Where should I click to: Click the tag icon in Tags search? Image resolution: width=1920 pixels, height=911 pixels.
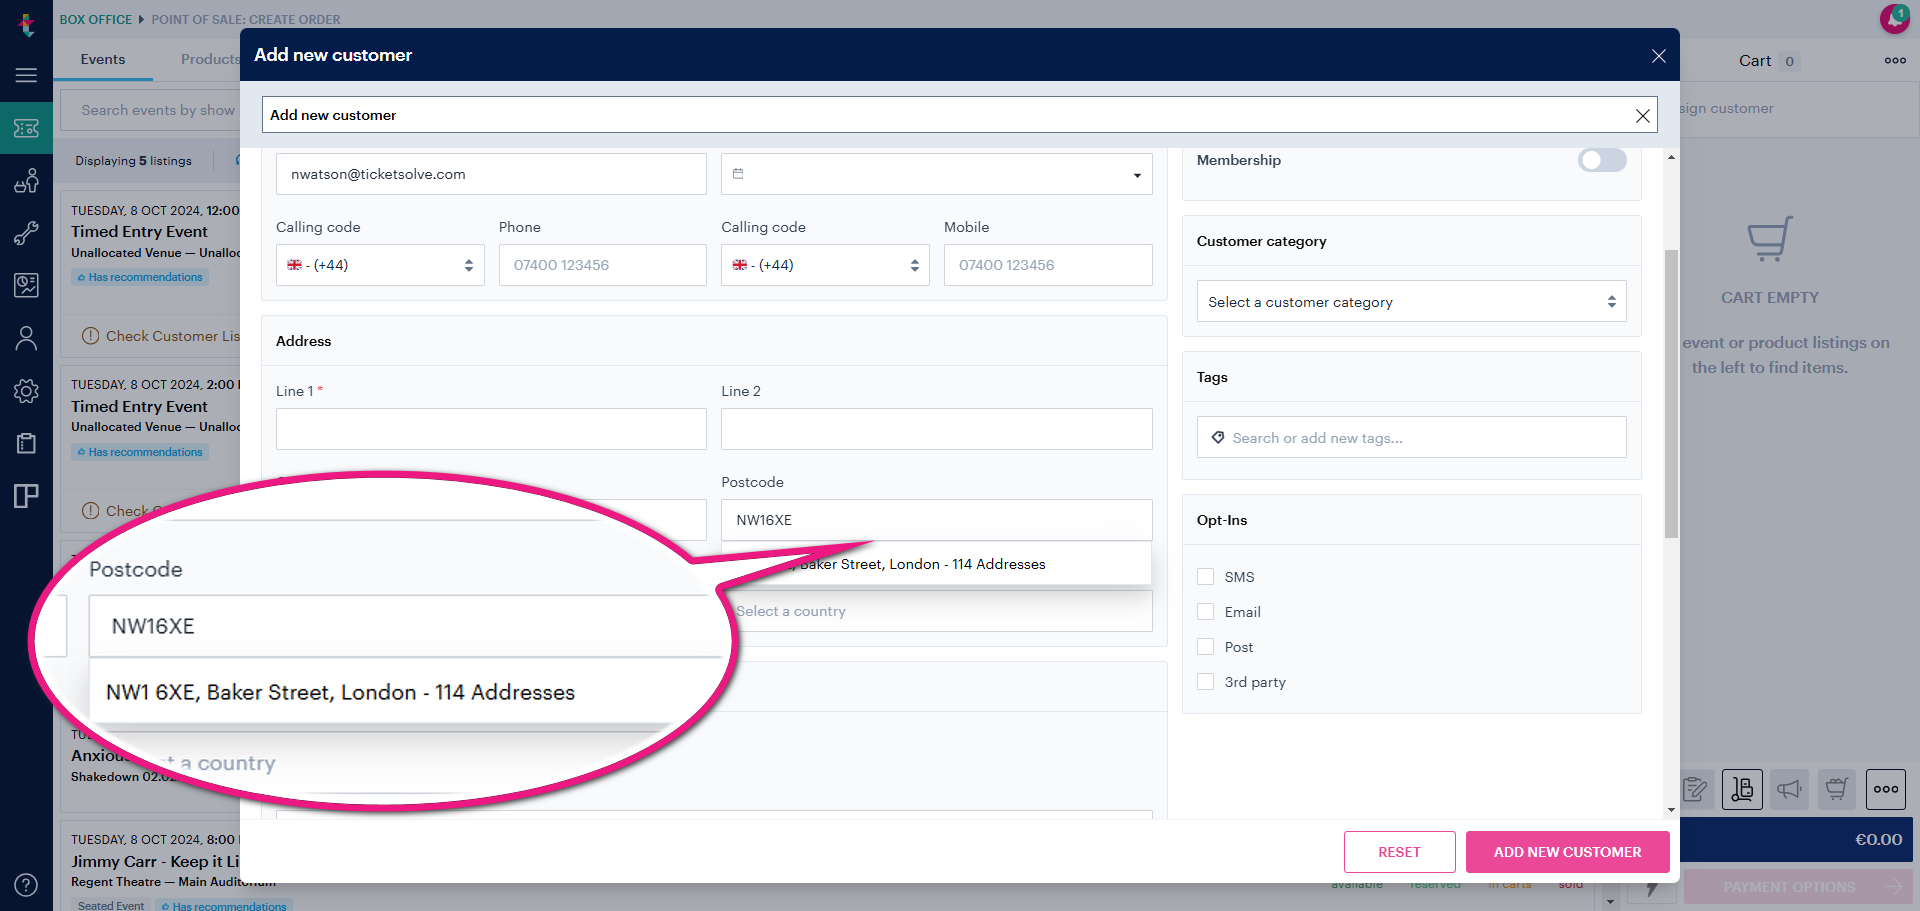tap(1217, 438)
